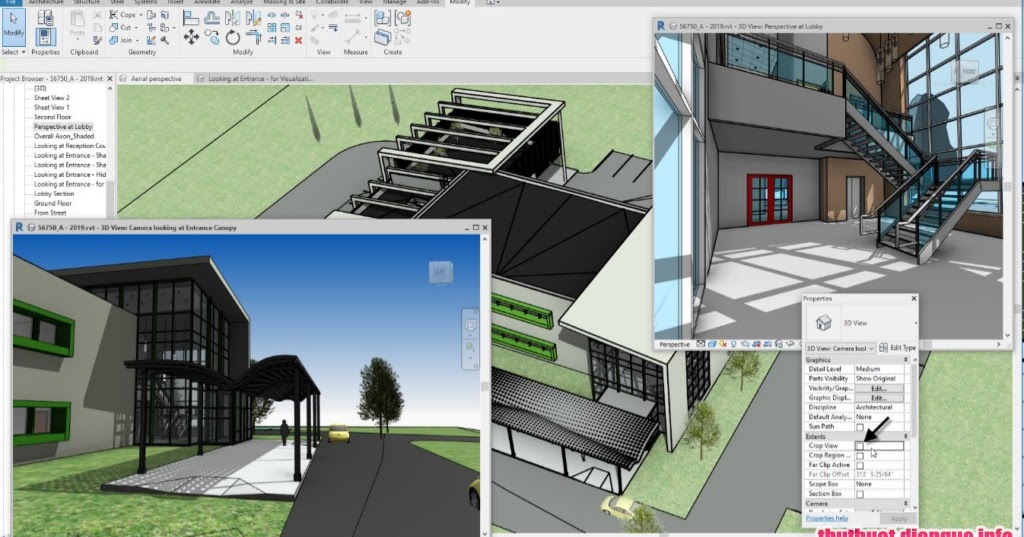Click the Array tool icon in Modify panel

point(272,27)
